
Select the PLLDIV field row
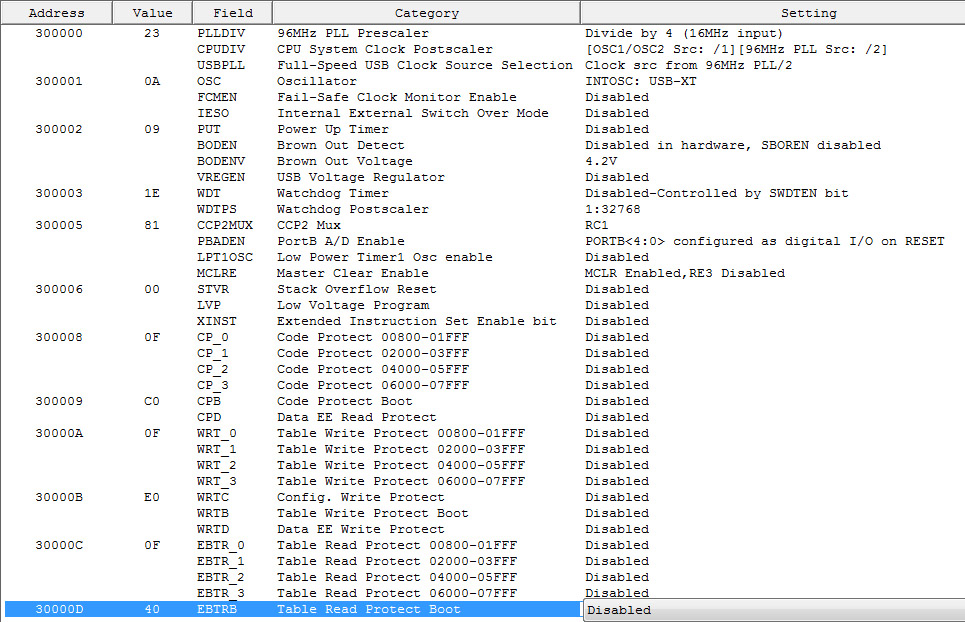coord(221,33)
